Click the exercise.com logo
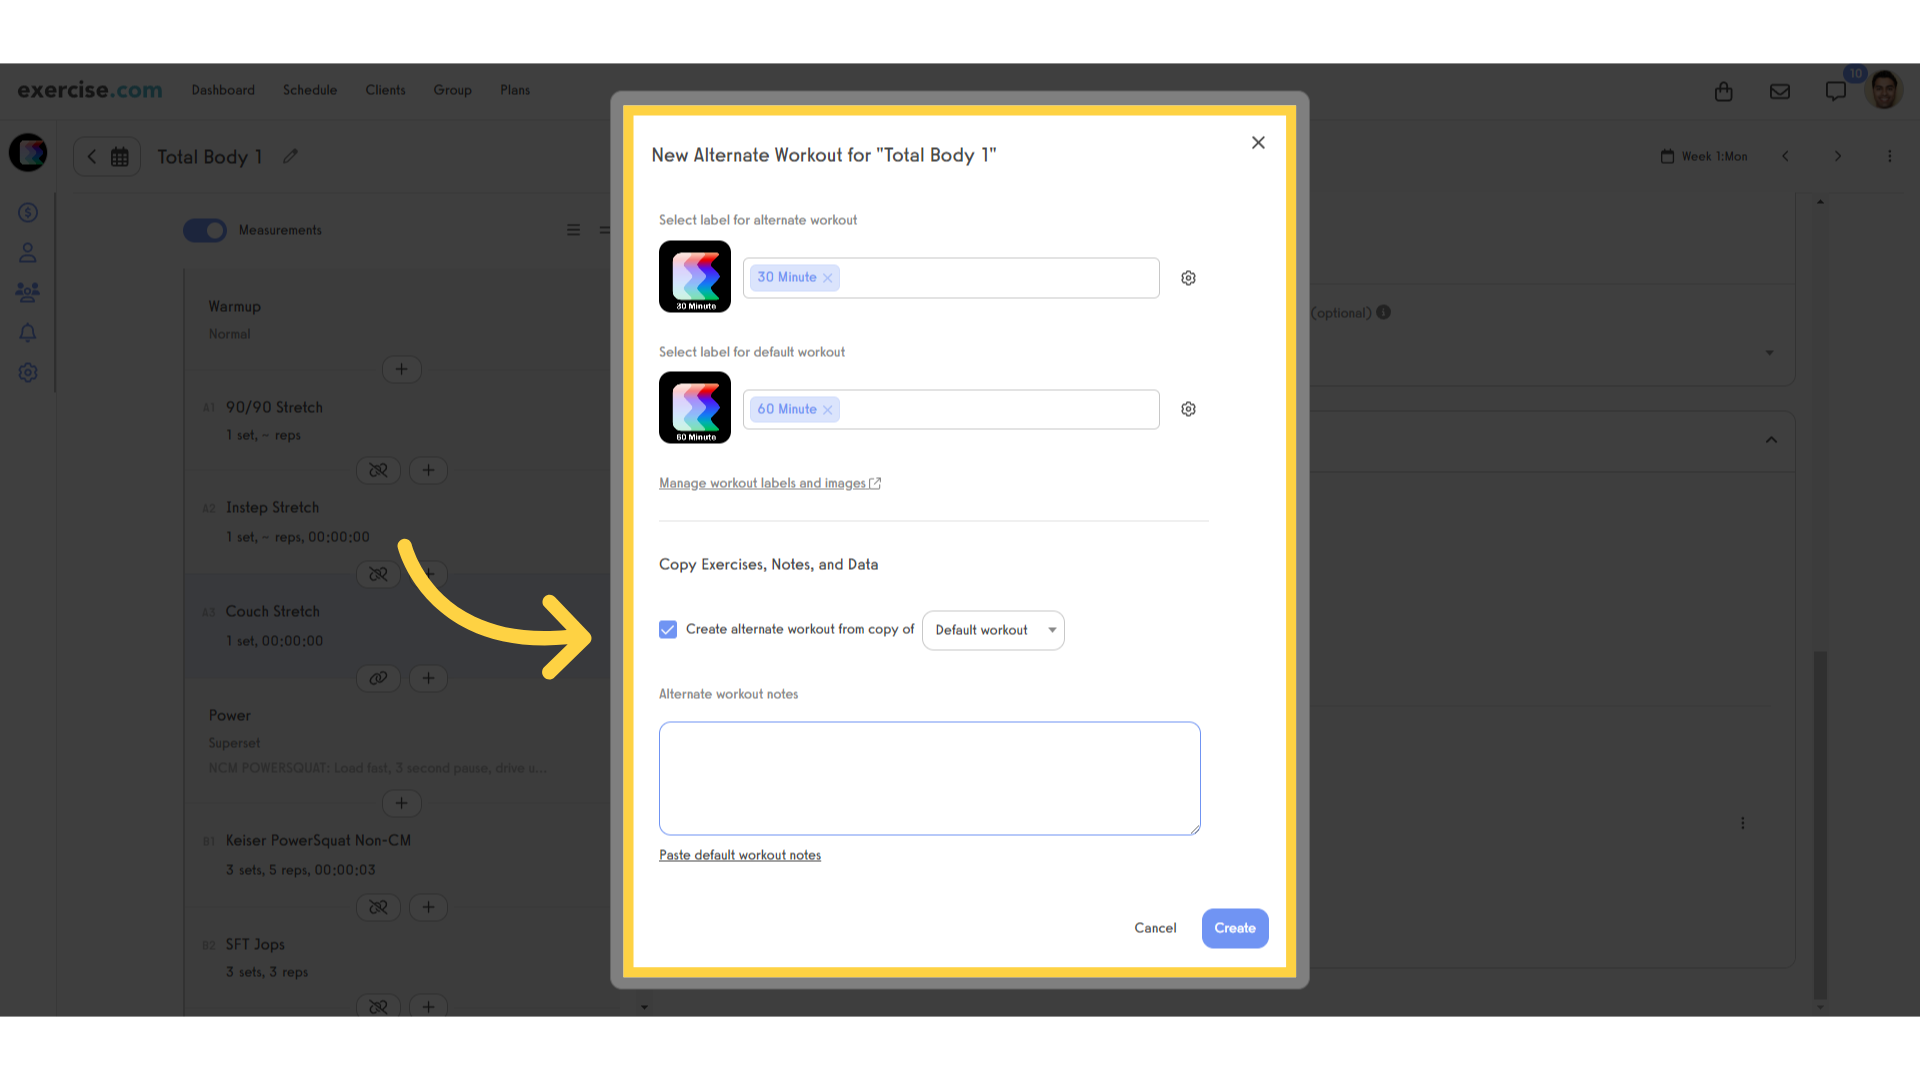This screenshot has width=1920, height=1080. tap(90, 90)
